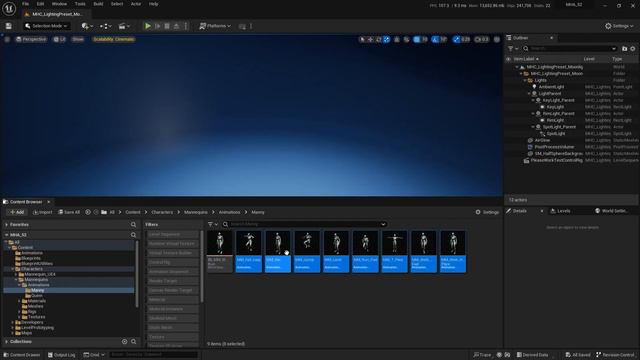
Task: Open the cinematics clapperboard dropdown
Action: (x=124, y=26)
